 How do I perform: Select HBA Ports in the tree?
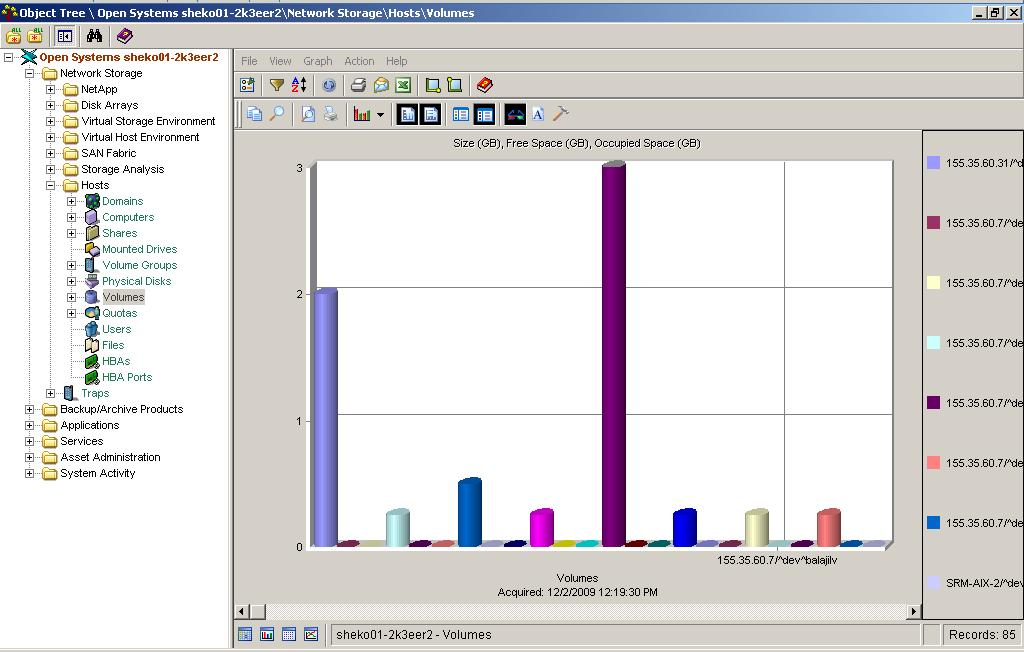tap(127, 377)
